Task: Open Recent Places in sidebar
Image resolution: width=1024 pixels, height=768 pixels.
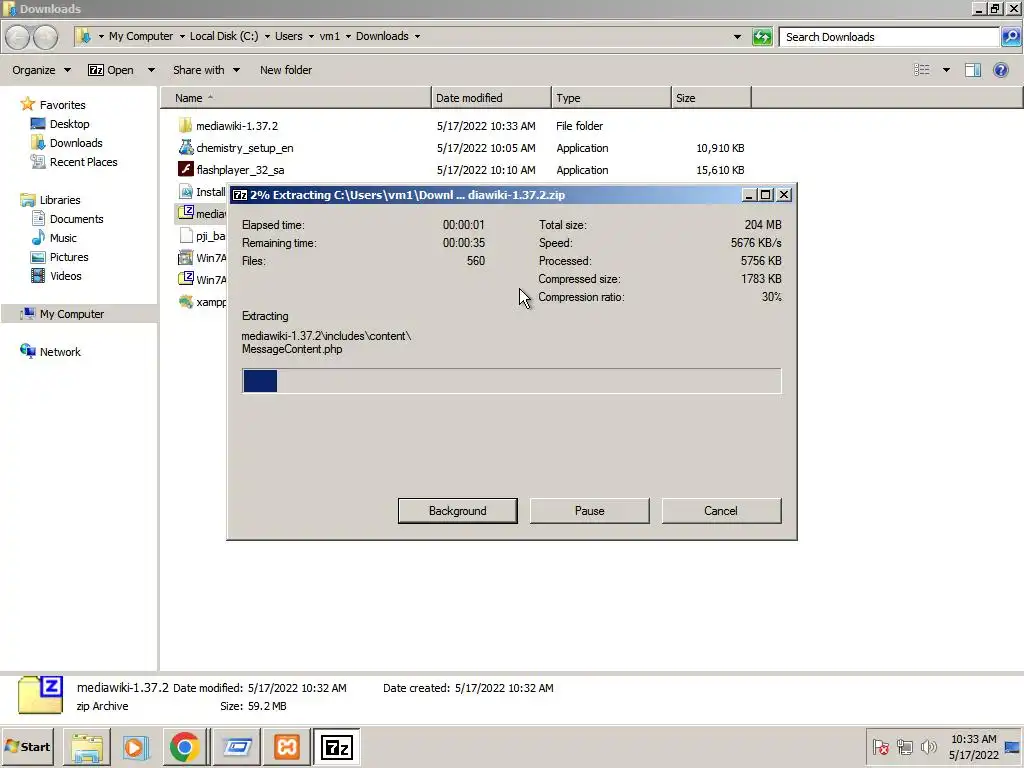Action: coord(84,161)
